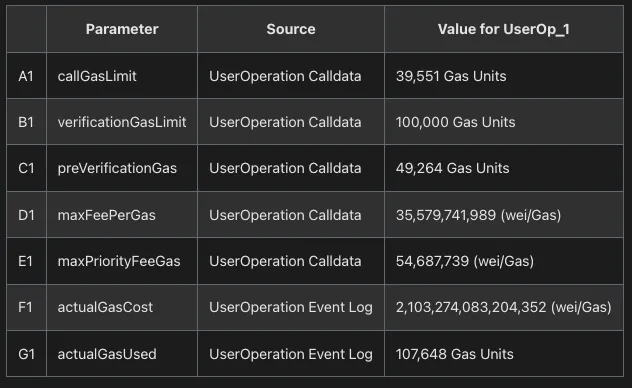
Task: Click the 107,648 Gas Units value
Action: pos(455,354)
